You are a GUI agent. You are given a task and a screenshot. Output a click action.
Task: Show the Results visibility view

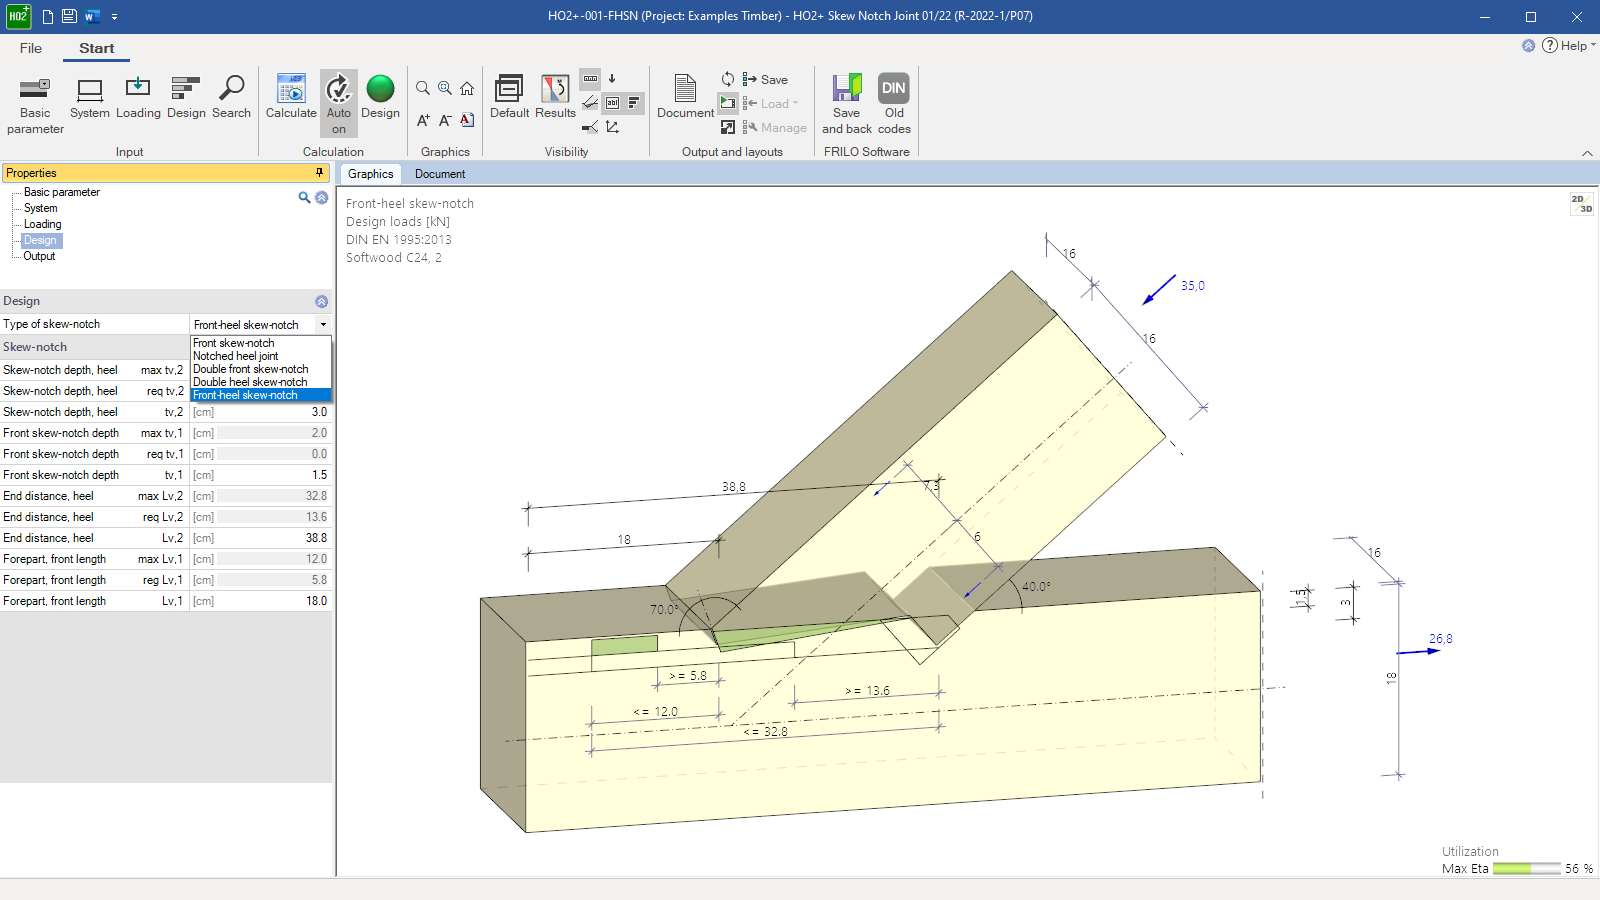tap(555, 98)
